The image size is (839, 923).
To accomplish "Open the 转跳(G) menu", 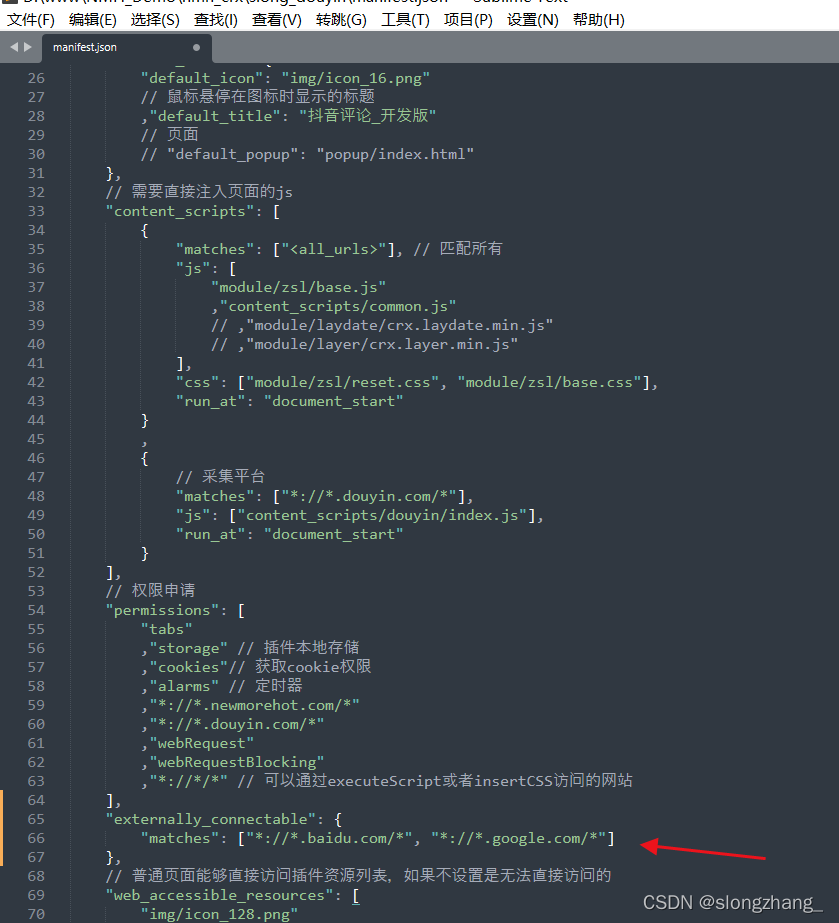I will click(341, 20).
